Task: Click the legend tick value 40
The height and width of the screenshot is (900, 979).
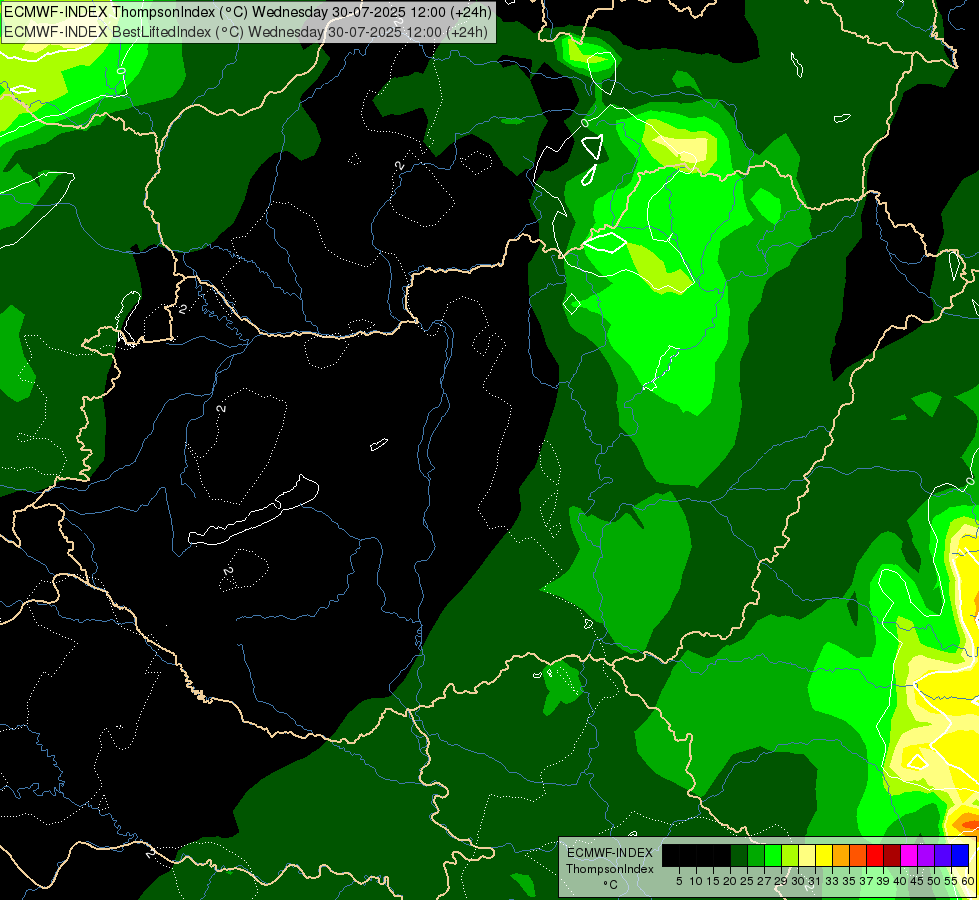Action: tap(900, 881)
